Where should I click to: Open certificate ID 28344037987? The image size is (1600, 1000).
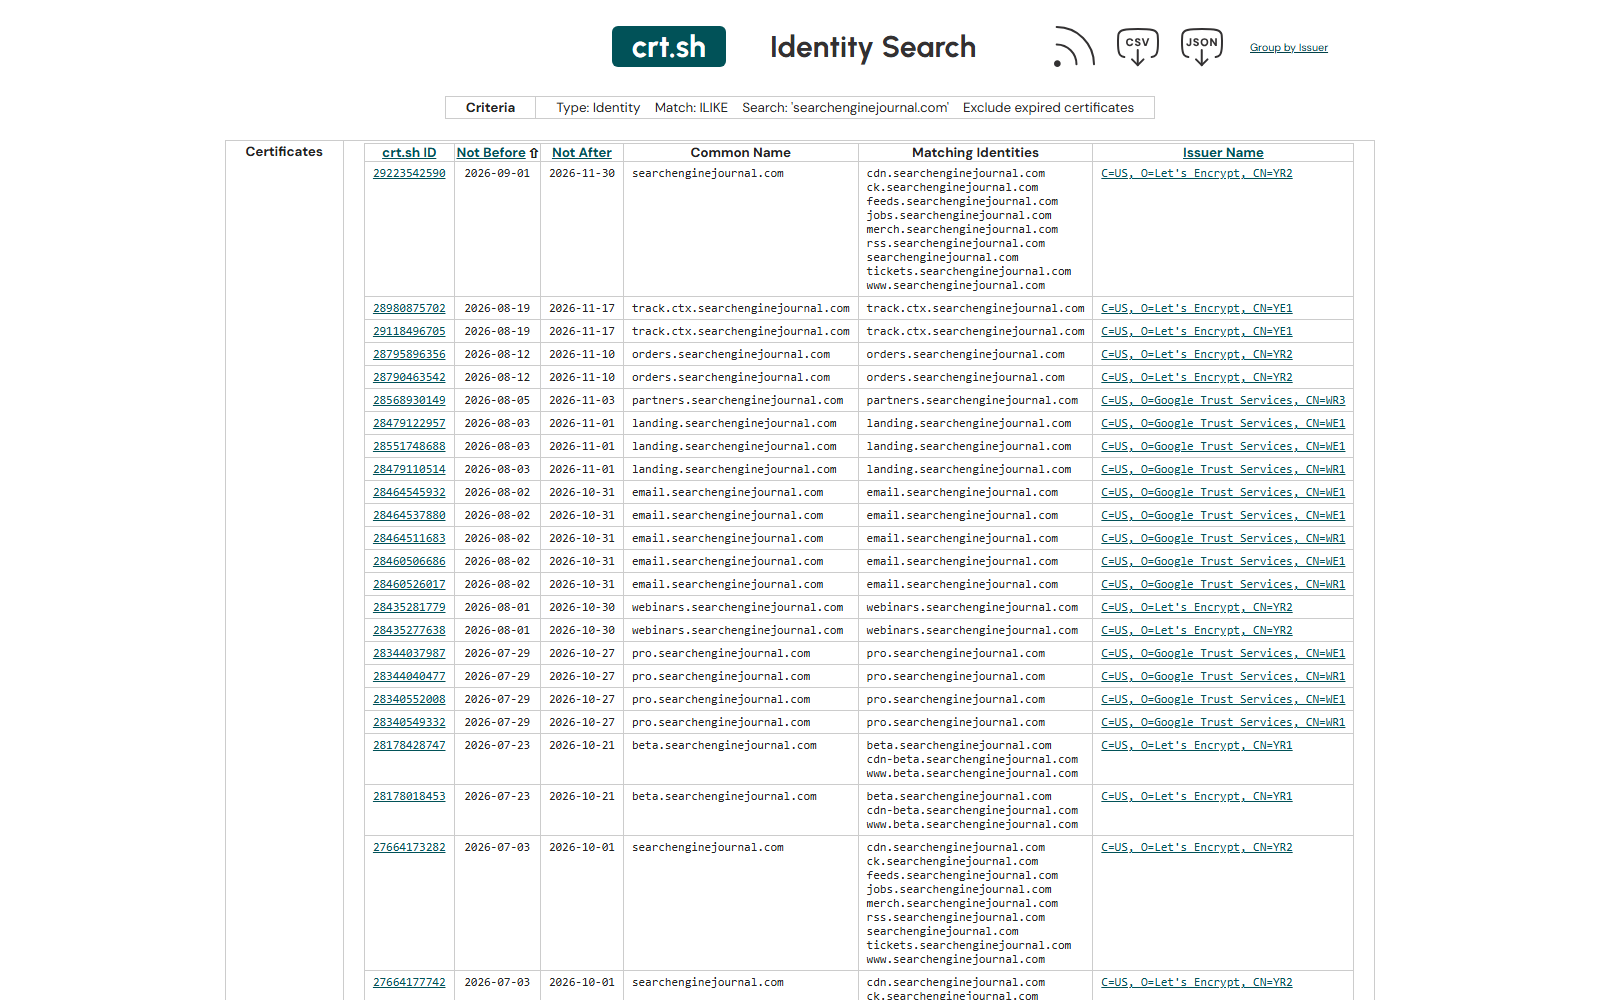click(409, 654)
